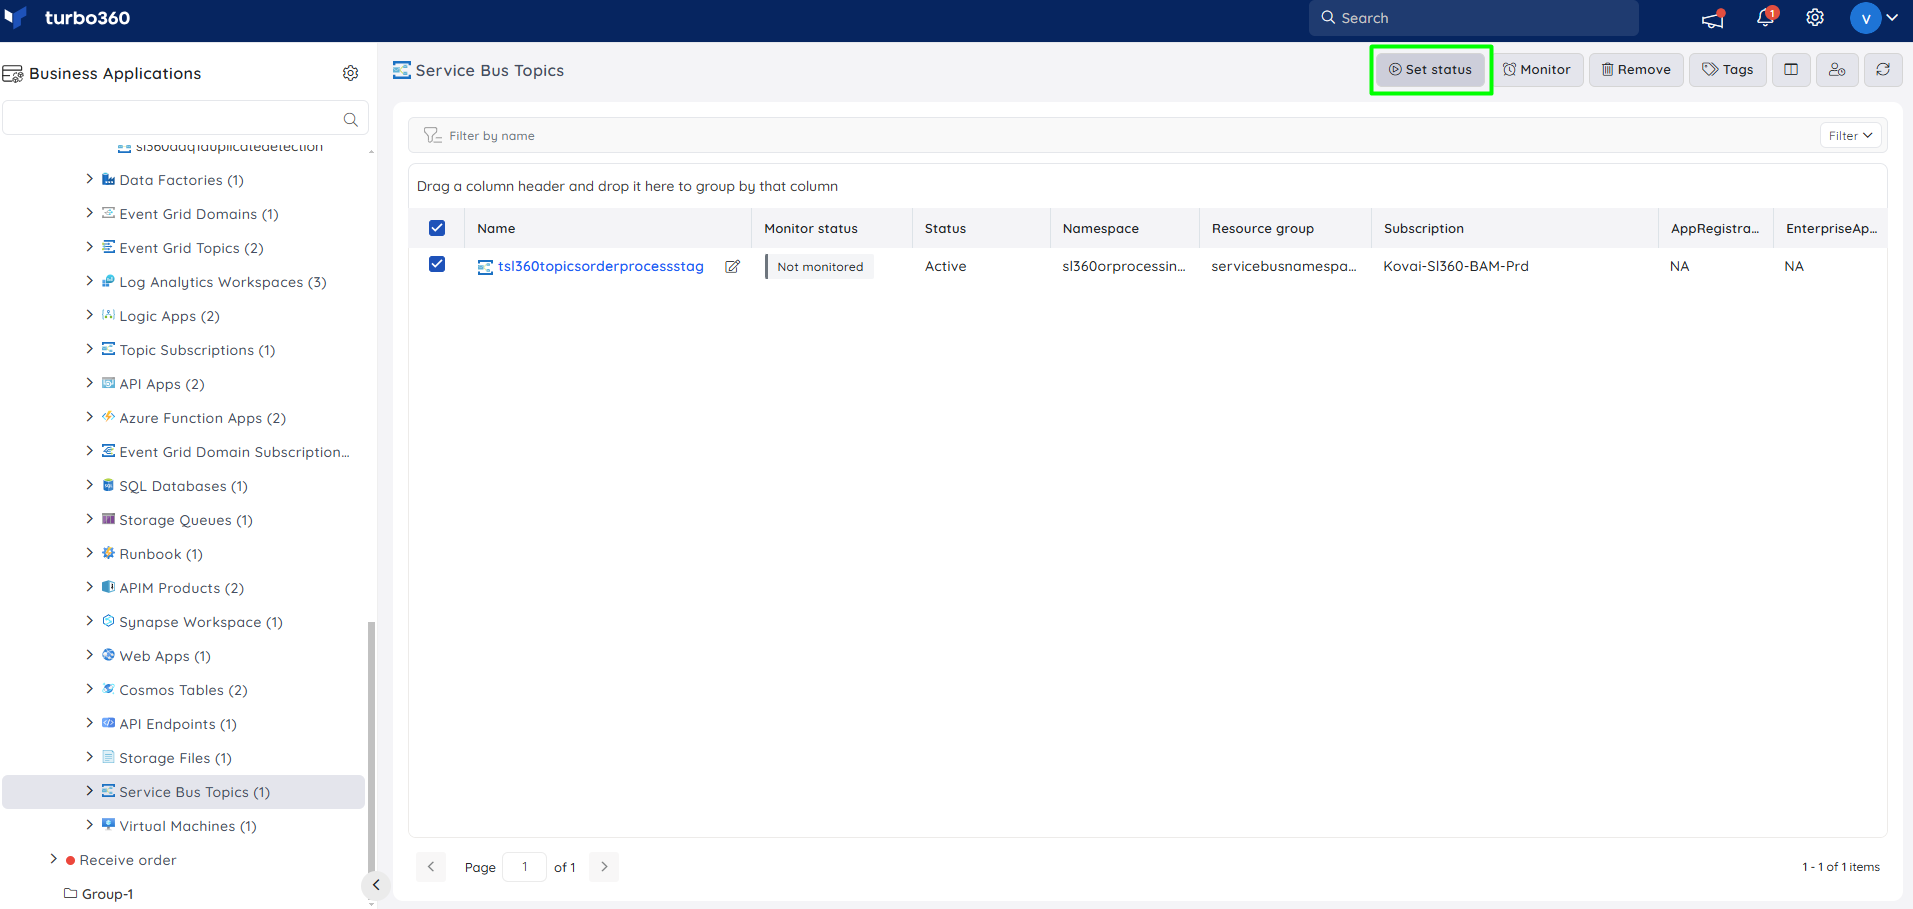1913x909 pixels.
Task: Click the Tags button
Action: tap(1728, 70)
